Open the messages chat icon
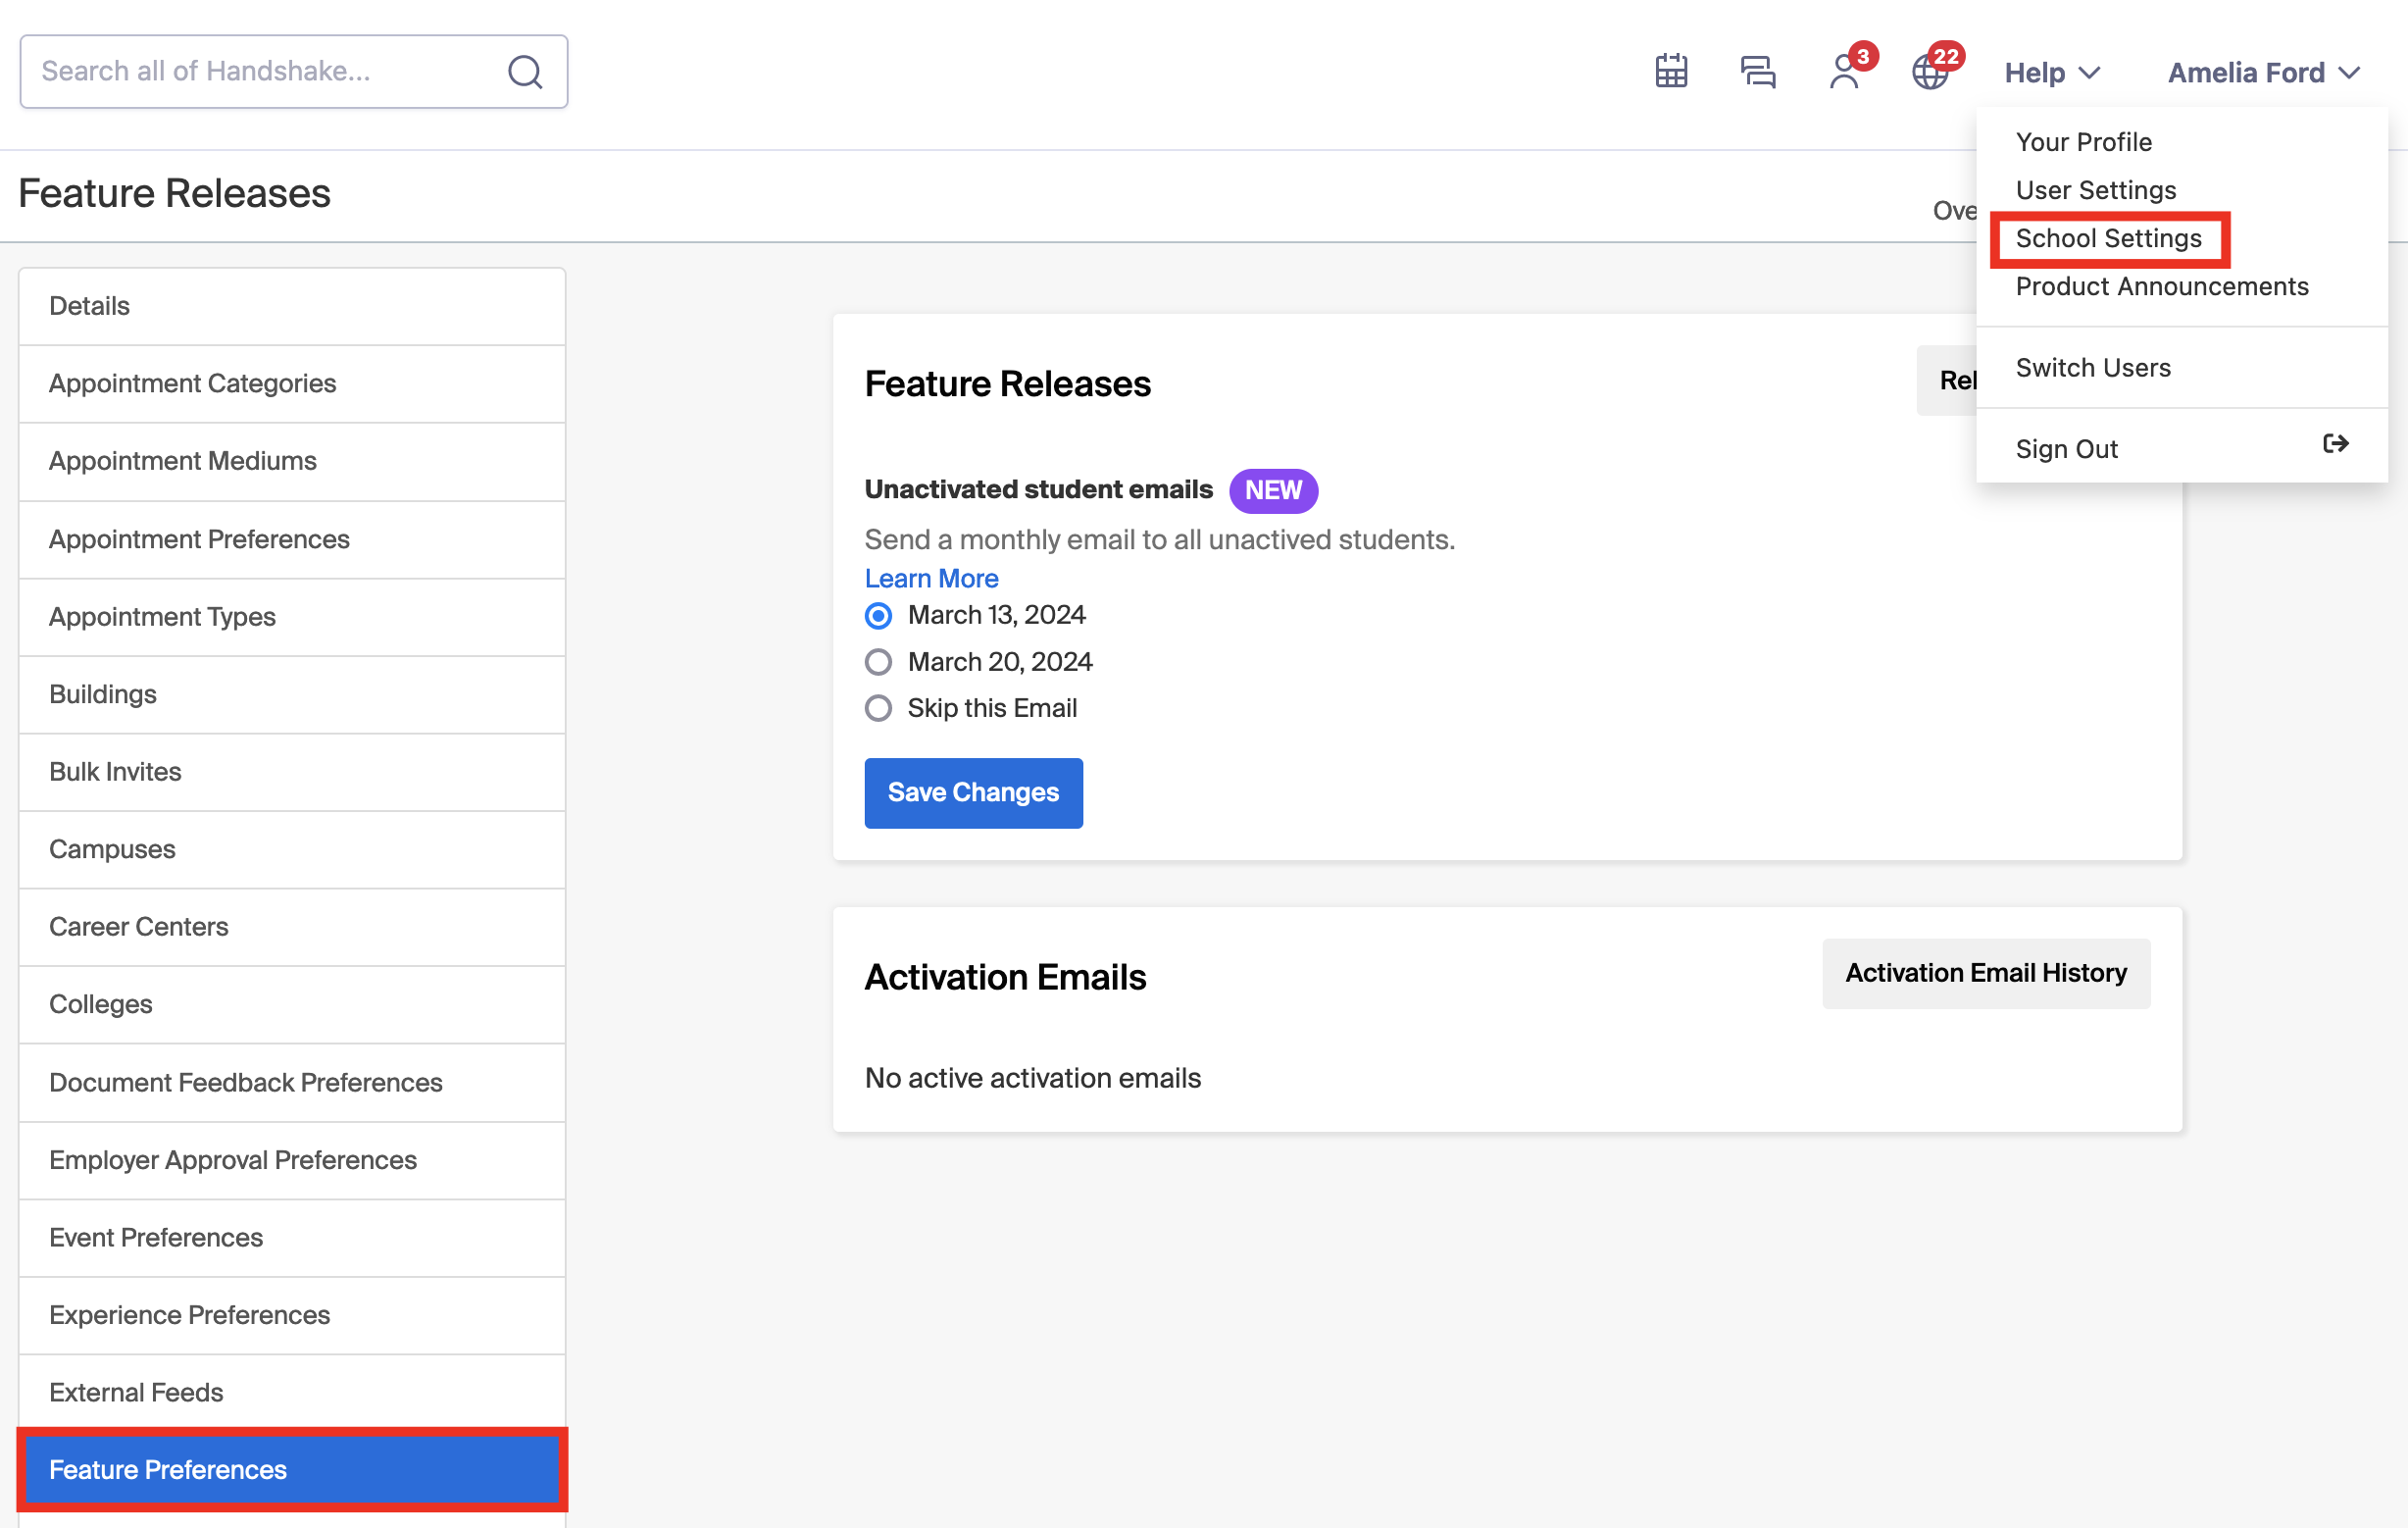Screen dimensions: 2408x1528 click(1758, 72)
